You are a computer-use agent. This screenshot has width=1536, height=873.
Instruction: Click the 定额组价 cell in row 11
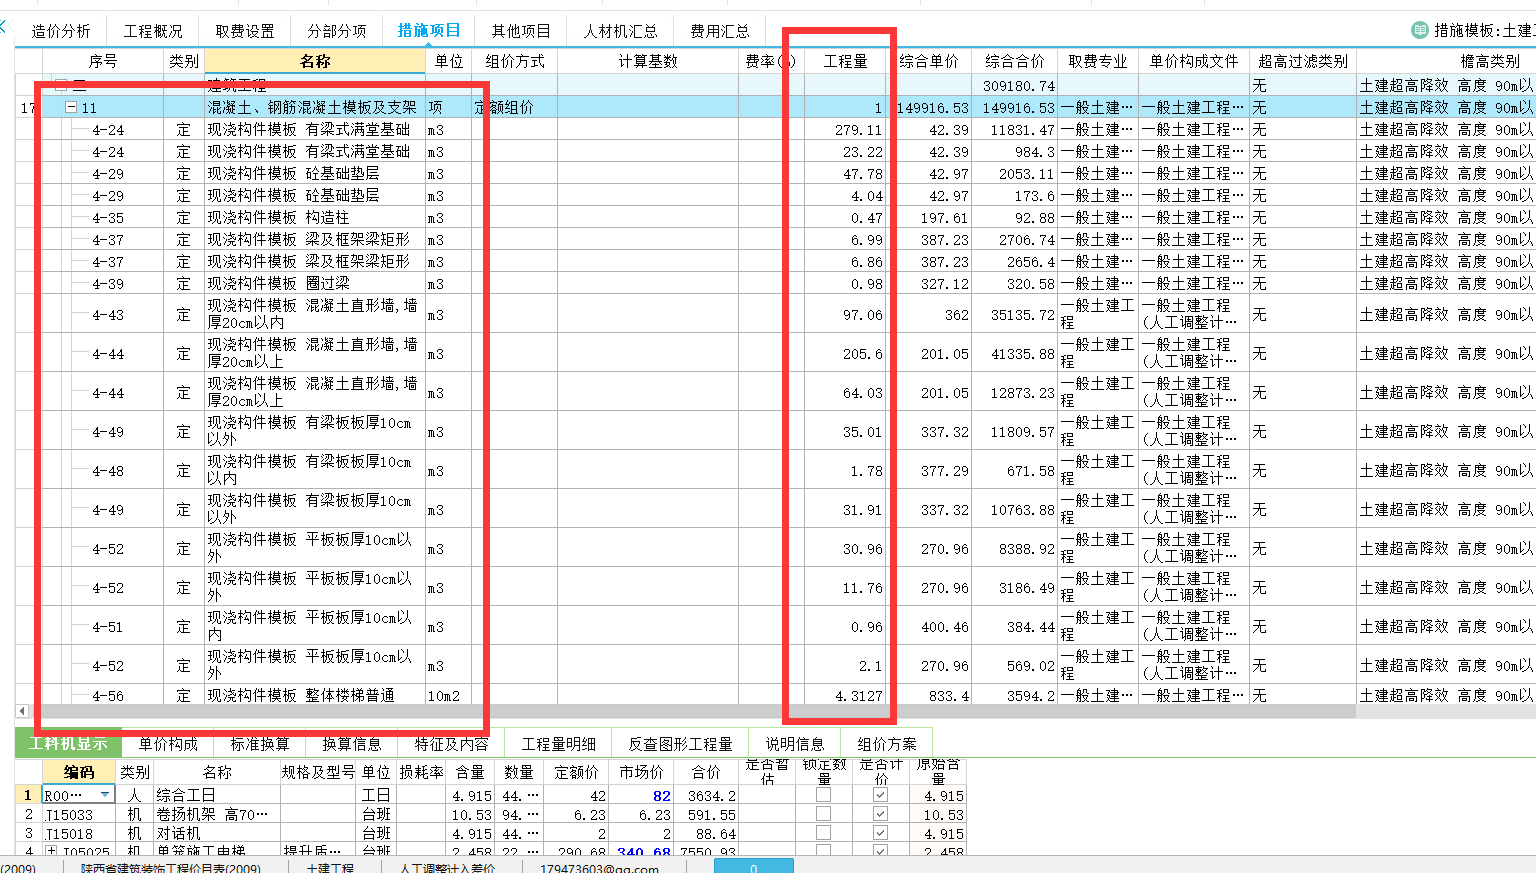pyautogui.click(x=514, y=107)
